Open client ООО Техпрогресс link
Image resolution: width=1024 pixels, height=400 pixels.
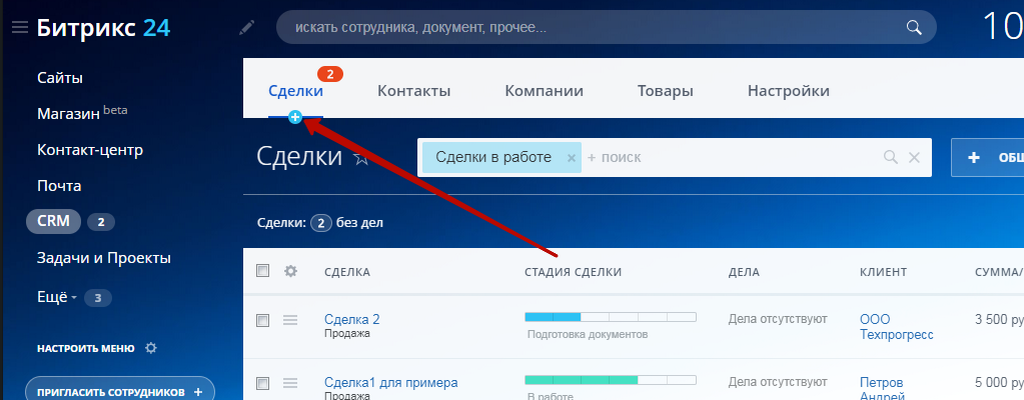(x=897, y=327)
